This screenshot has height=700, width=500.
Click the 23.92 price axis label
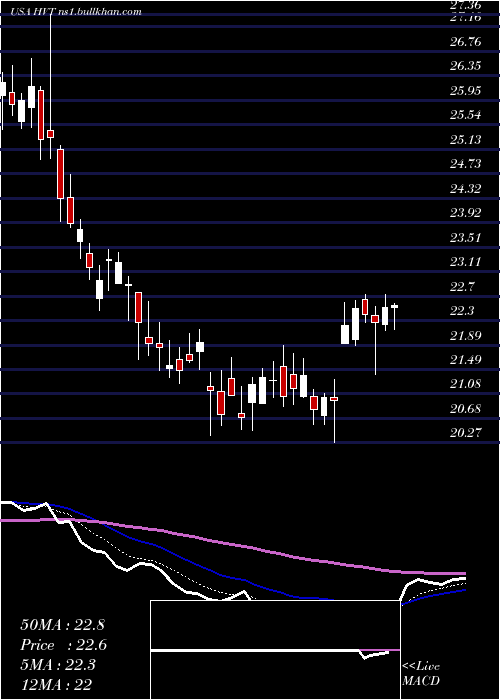[x=466, y=212]
